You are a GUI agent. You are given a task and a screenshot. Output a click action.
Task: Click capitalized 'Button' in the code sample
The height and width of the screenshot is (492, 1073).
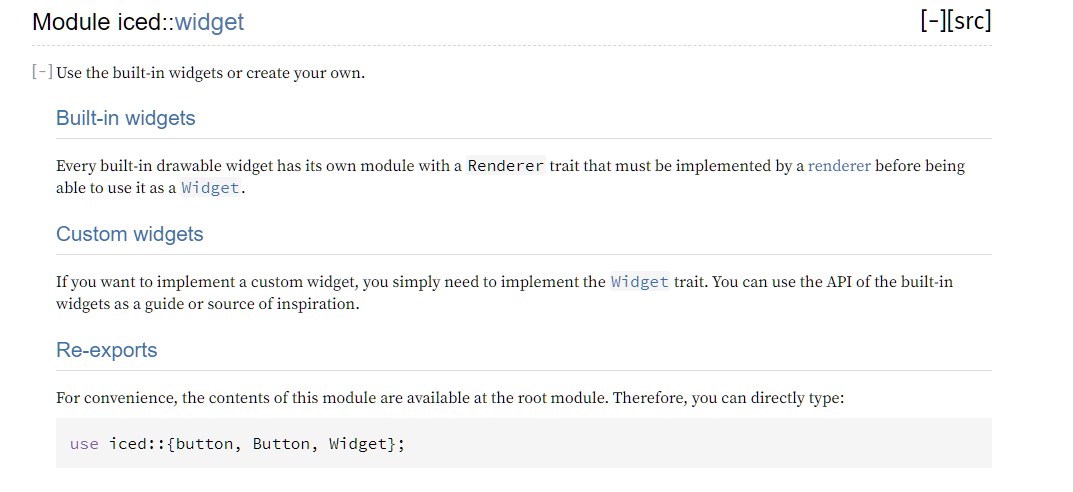(x=281, y=444)
